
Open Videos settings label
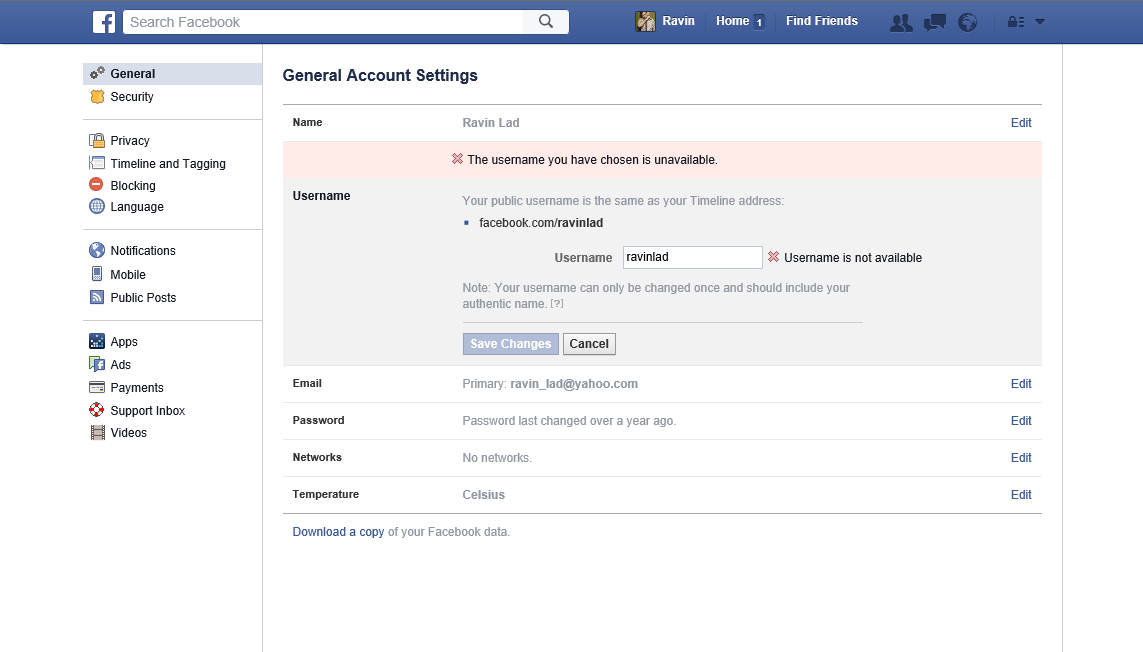[128, 432]
